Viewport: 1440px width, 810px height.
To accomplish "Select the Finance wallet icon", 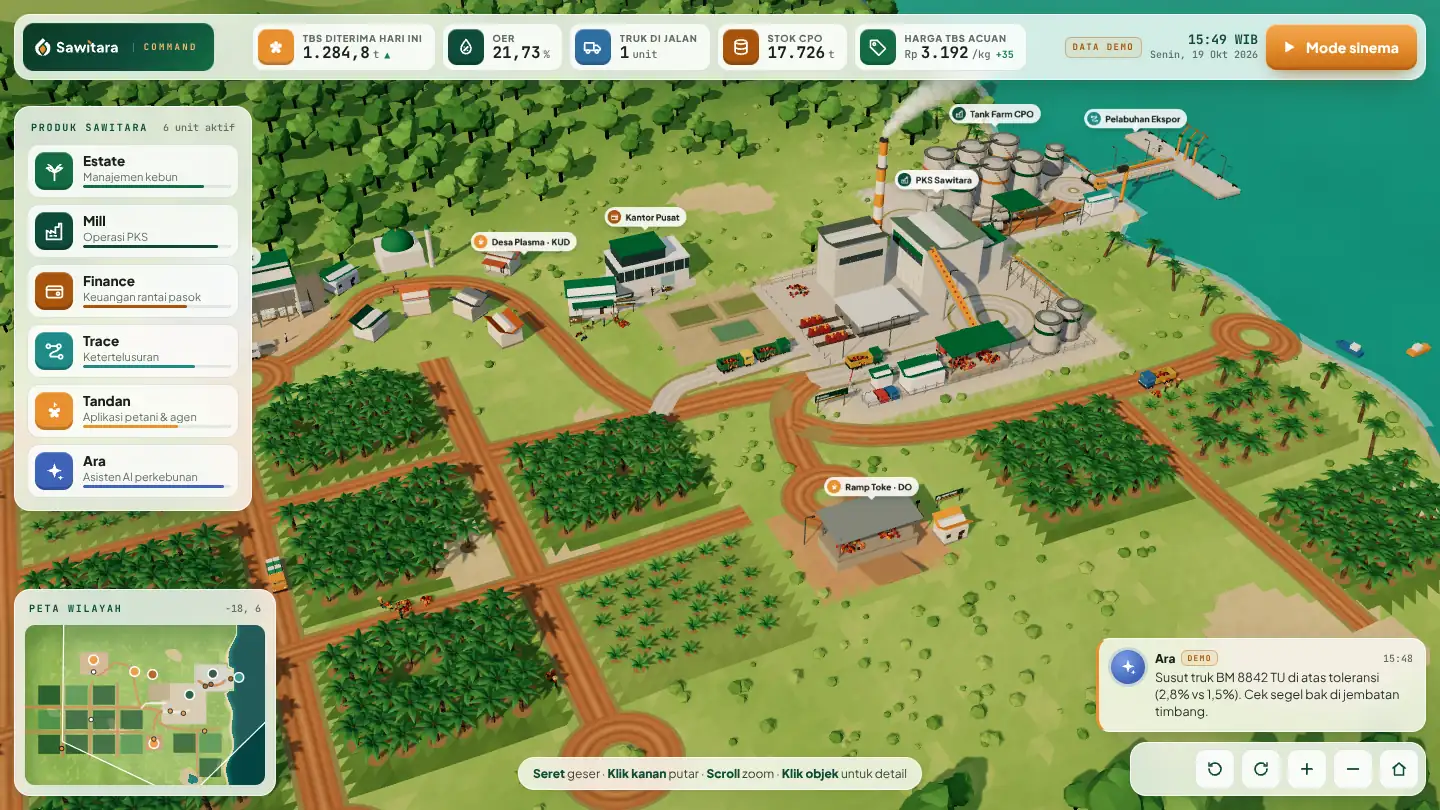I will (x=54, y=290).
